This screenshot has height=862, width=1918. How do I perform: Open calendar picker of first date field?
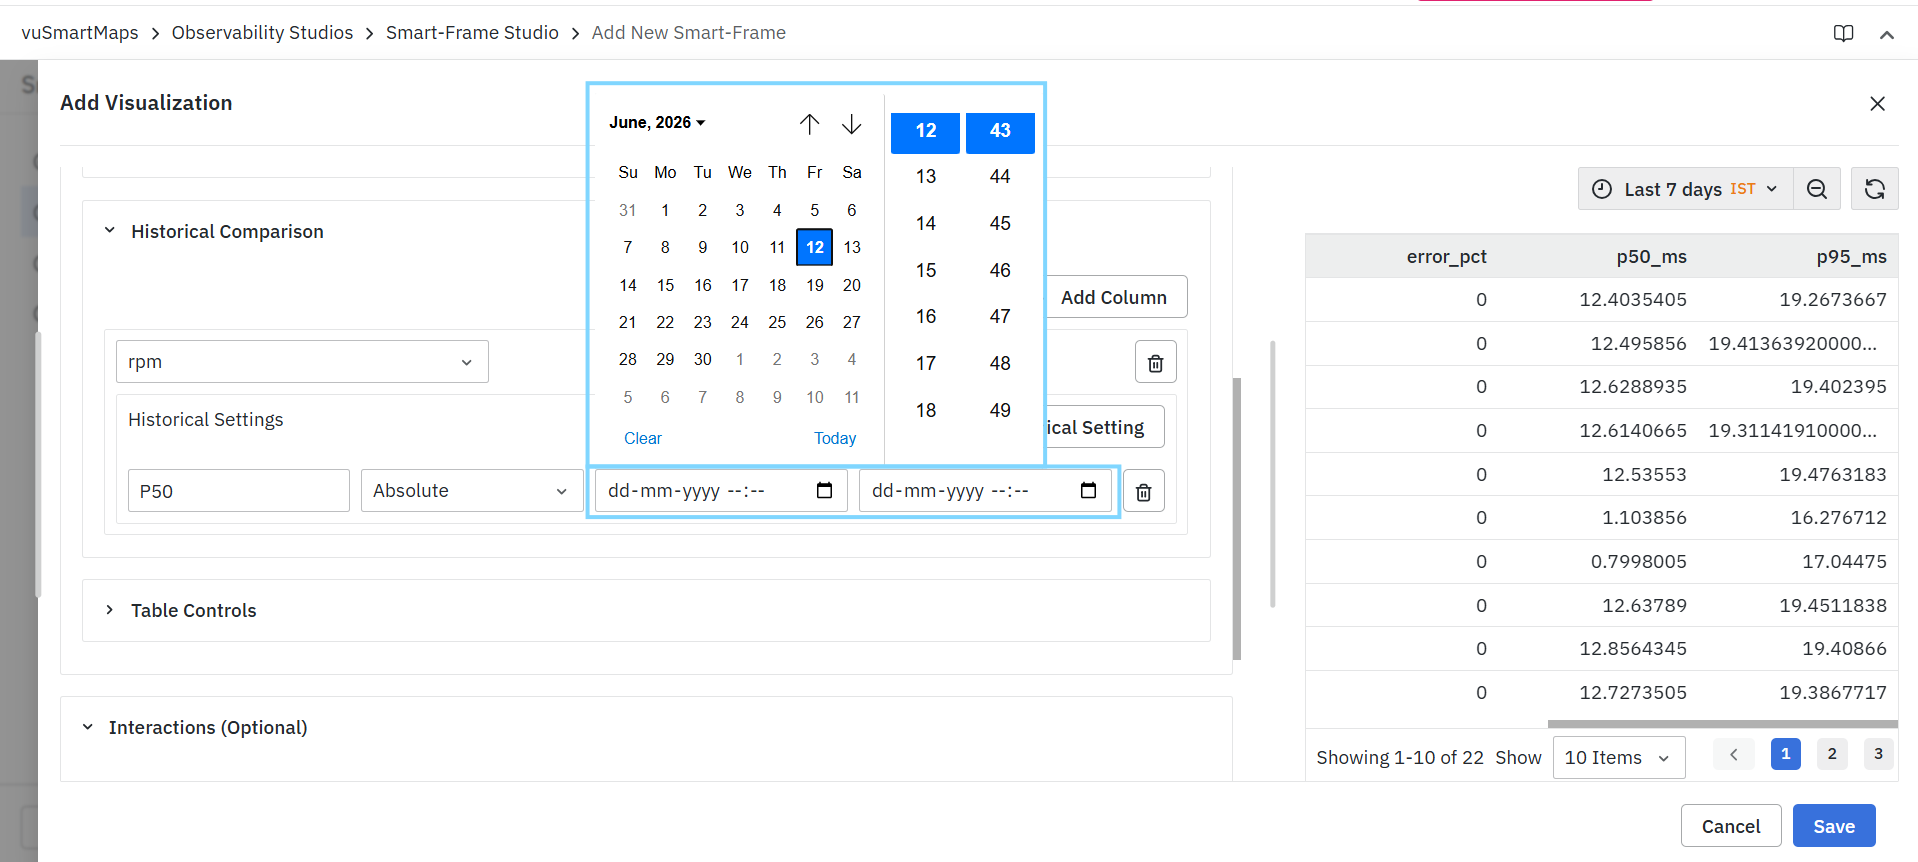(825, 490)
